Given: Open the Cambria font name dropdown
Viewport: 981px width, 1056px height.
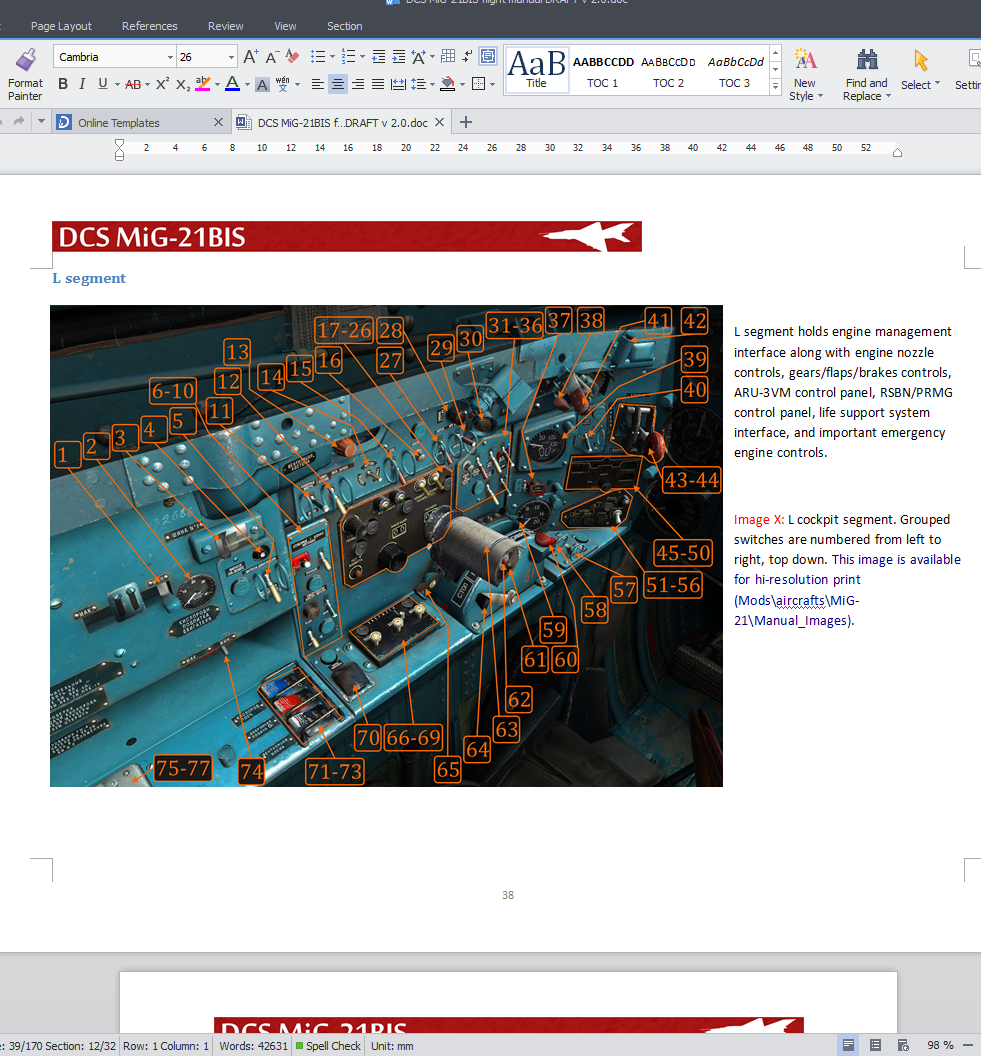Looking at the screenshot, I should click(x=170, y=57).
